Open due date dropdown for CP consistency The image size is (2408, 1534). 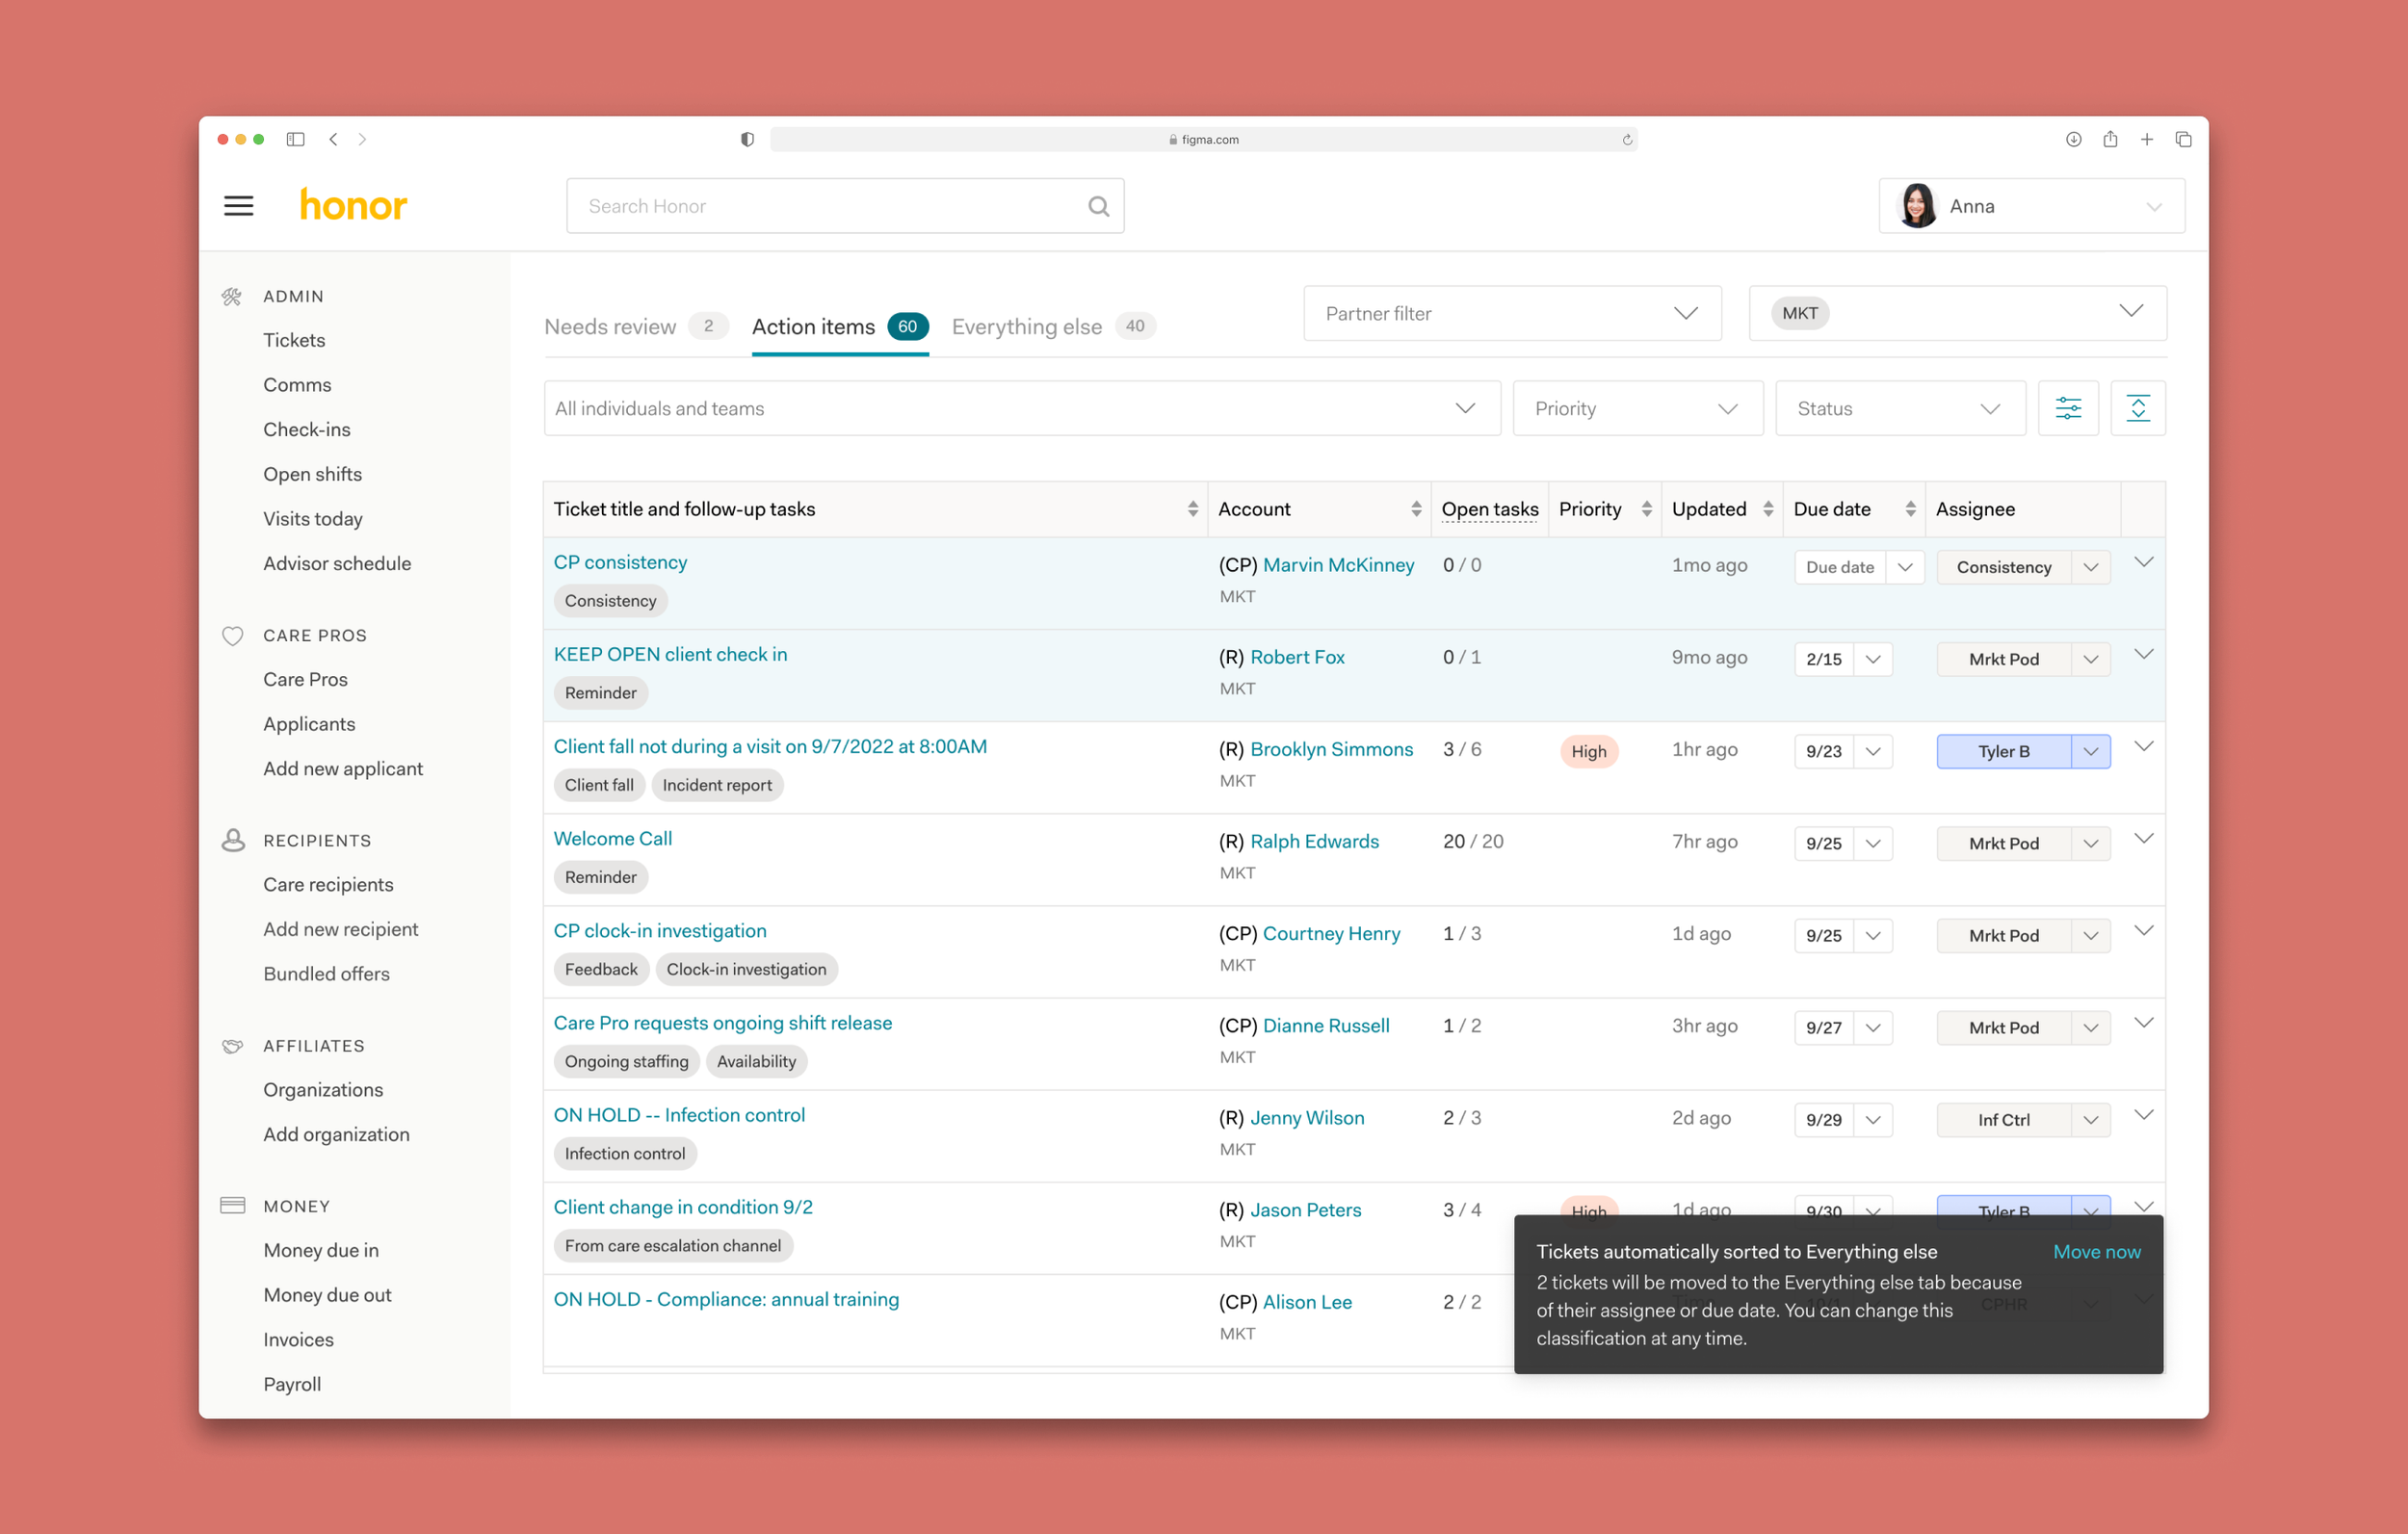1905,567
